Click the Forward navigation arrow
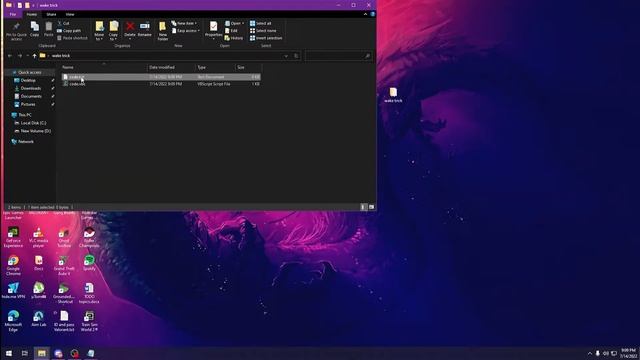 (x=20, y=56)
